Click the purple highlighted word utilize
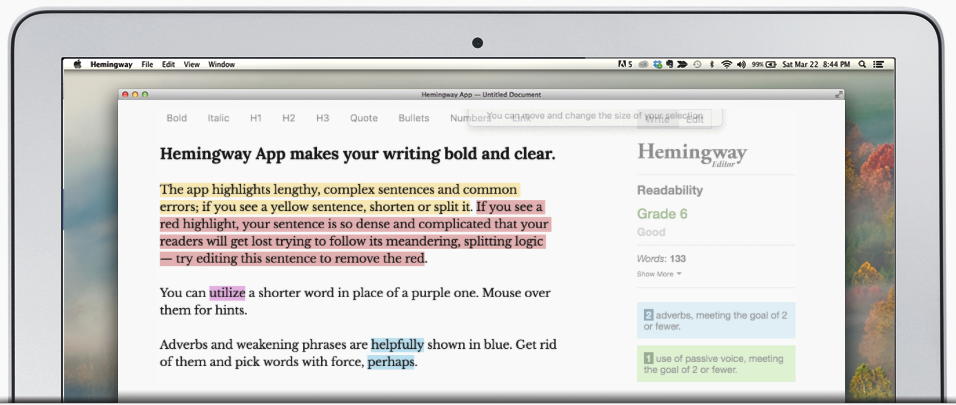956x405 pixels. pyautogui.click(x=227, y=293)
